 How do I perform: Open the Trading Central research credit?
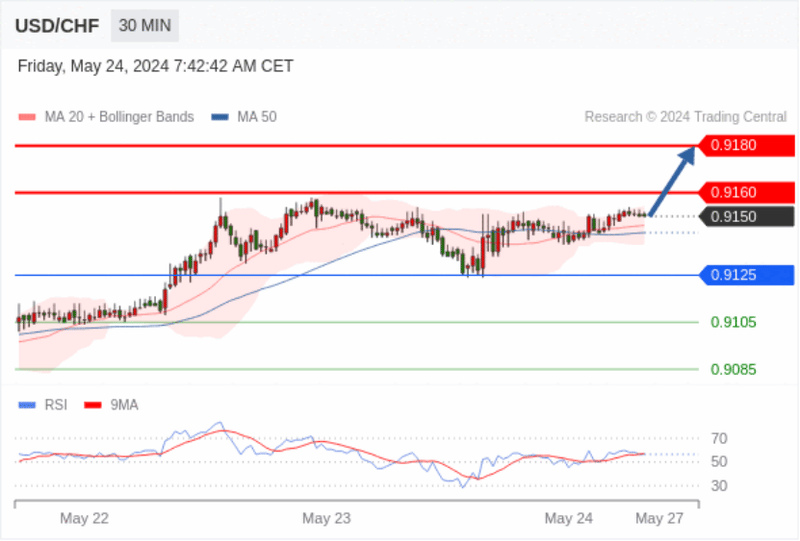685,117
